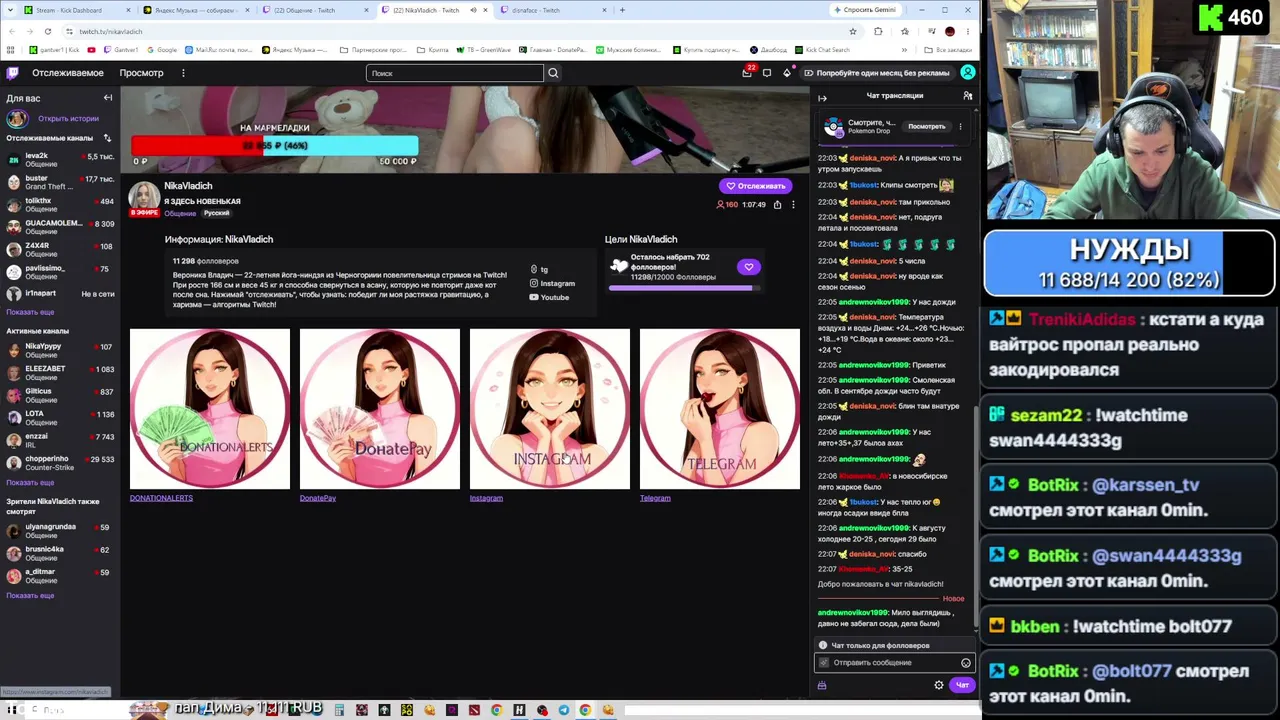Click the Русский language tag
This screenshot has width=1280, height=720.
point(217,213)
